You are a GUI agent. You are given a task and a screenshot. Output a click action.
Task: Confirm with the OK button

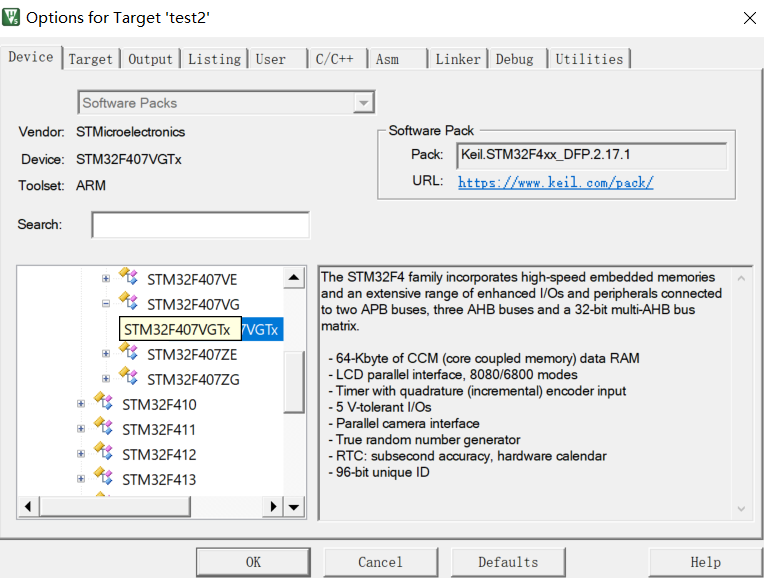253,562
